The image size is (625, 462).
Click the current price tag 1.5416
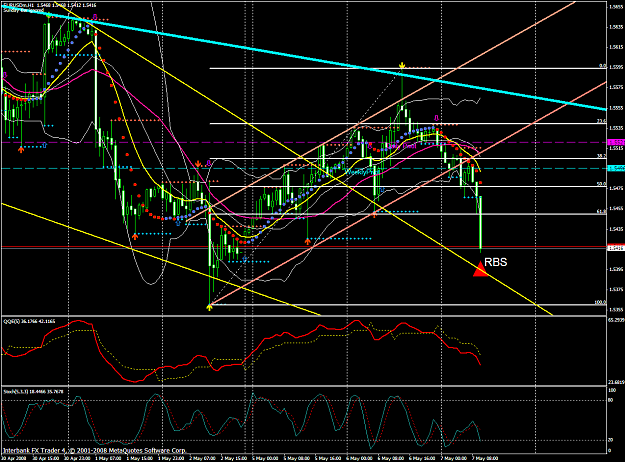(616, 248)
